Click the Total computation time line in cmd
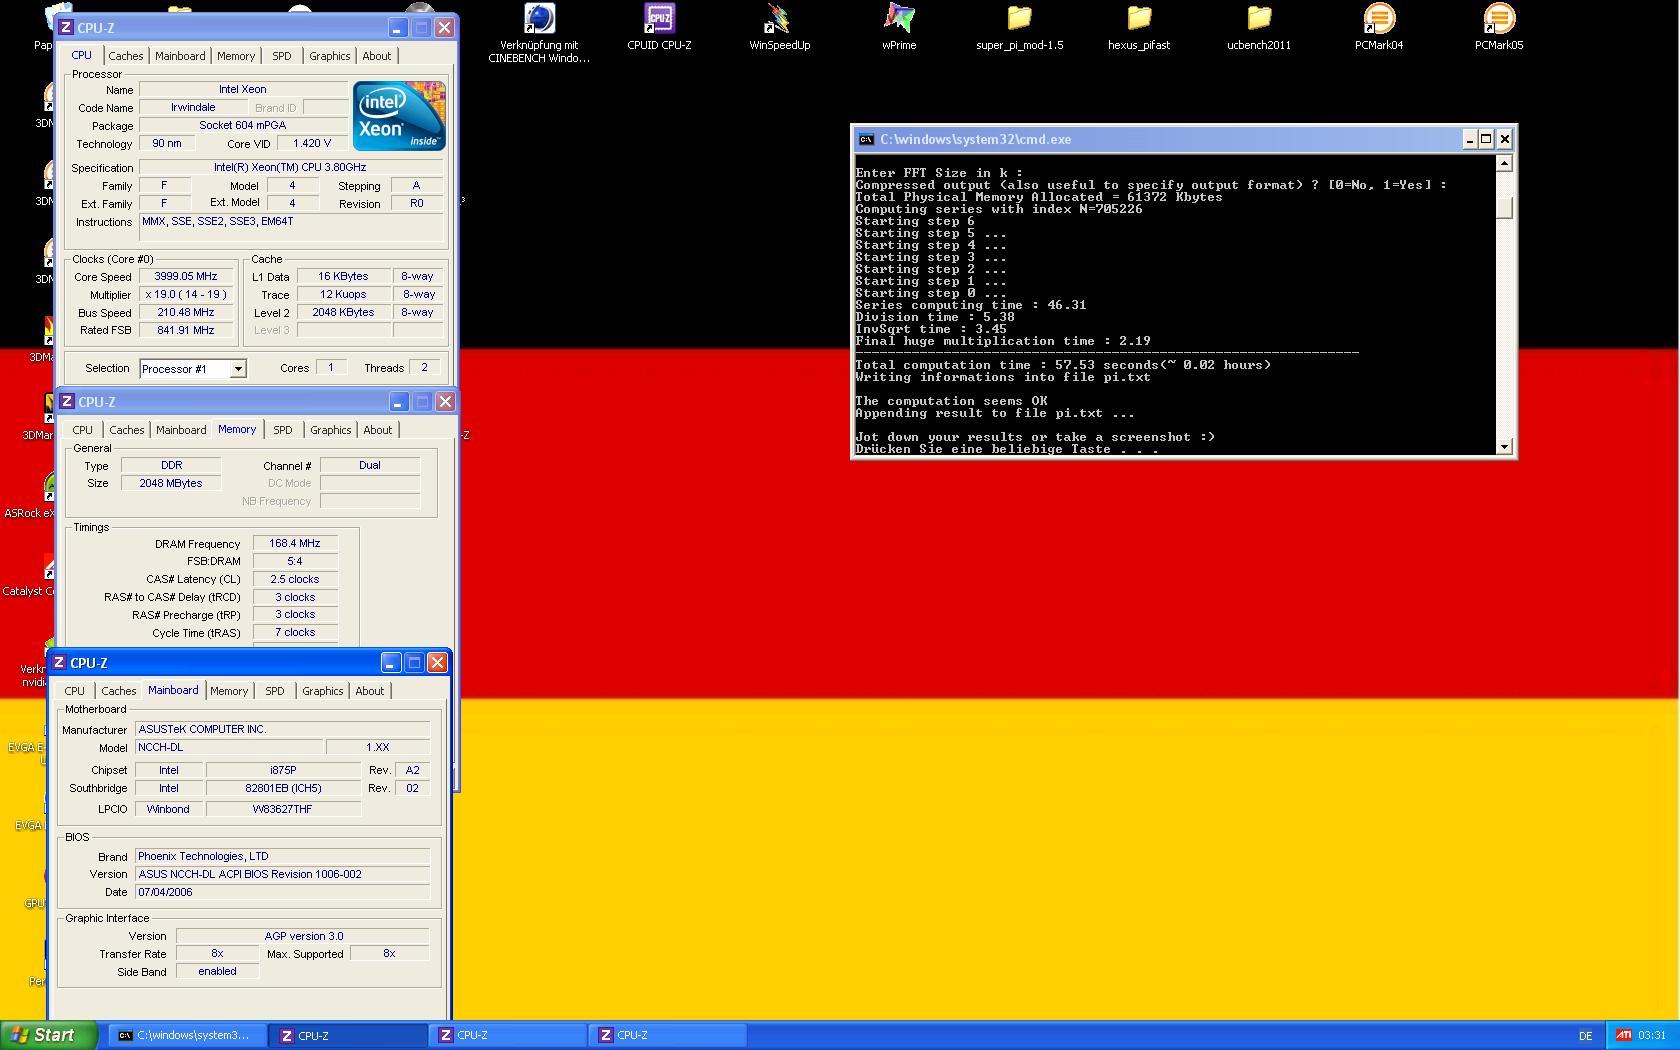The image size is (1680, 1050). (1063, 365)
